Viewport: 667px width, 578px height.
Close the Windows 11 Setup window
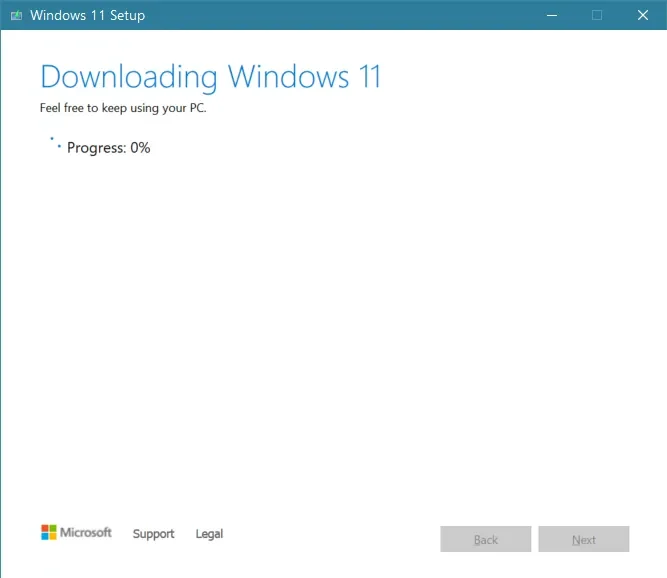tap(643, 15)
